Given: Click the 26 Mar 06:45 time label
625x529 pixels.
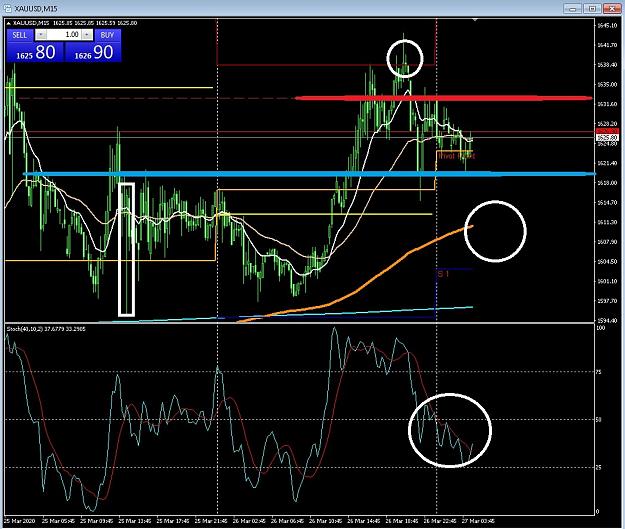Looking at the screenshot, I should tap(287, 521).
